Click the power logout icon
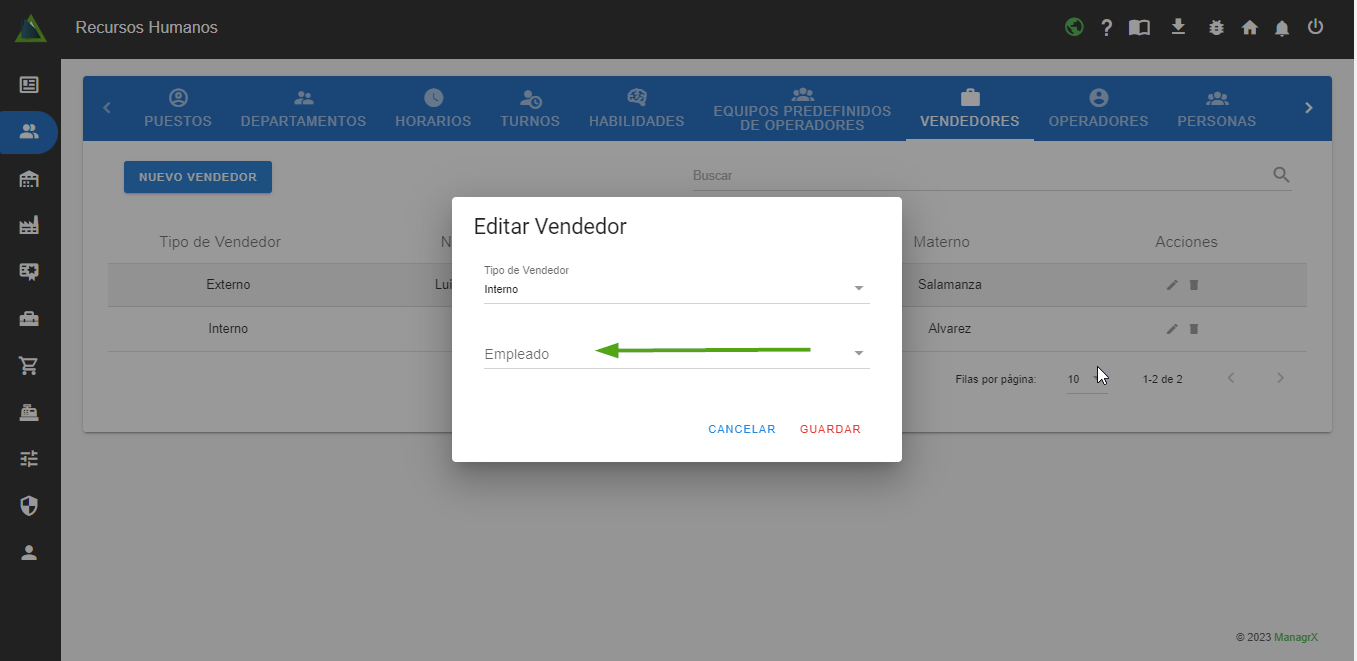Image resolution: width=1357 pixels, height=661 pixels. click(x=1315, y=27)
